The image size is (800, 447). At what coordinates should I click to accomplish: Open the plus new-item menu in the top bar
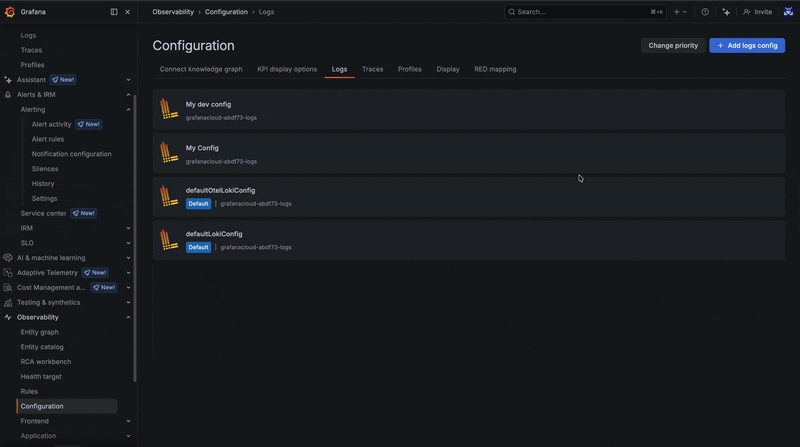(680, 12)
